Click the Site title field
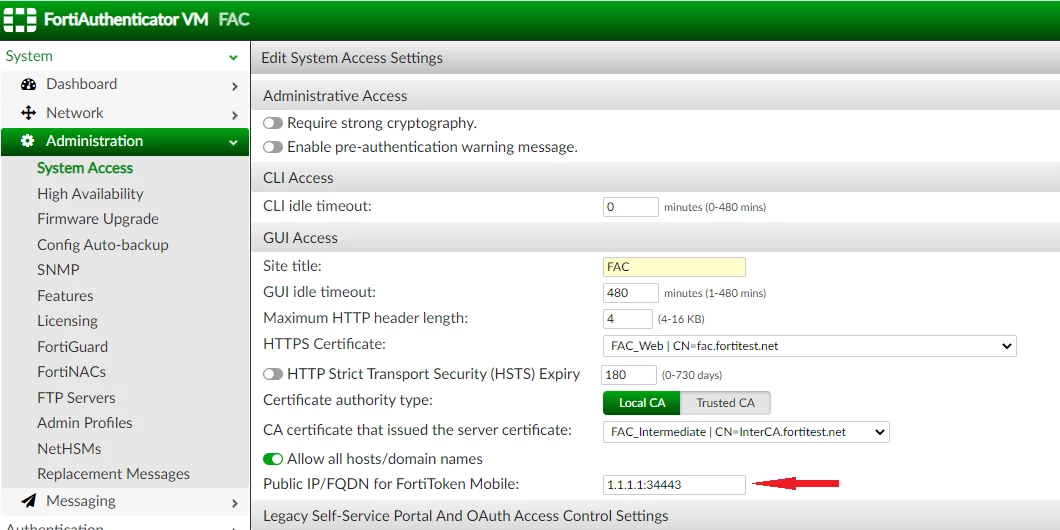This screenshot has height=530, width=1060. [x=674, y=266]
